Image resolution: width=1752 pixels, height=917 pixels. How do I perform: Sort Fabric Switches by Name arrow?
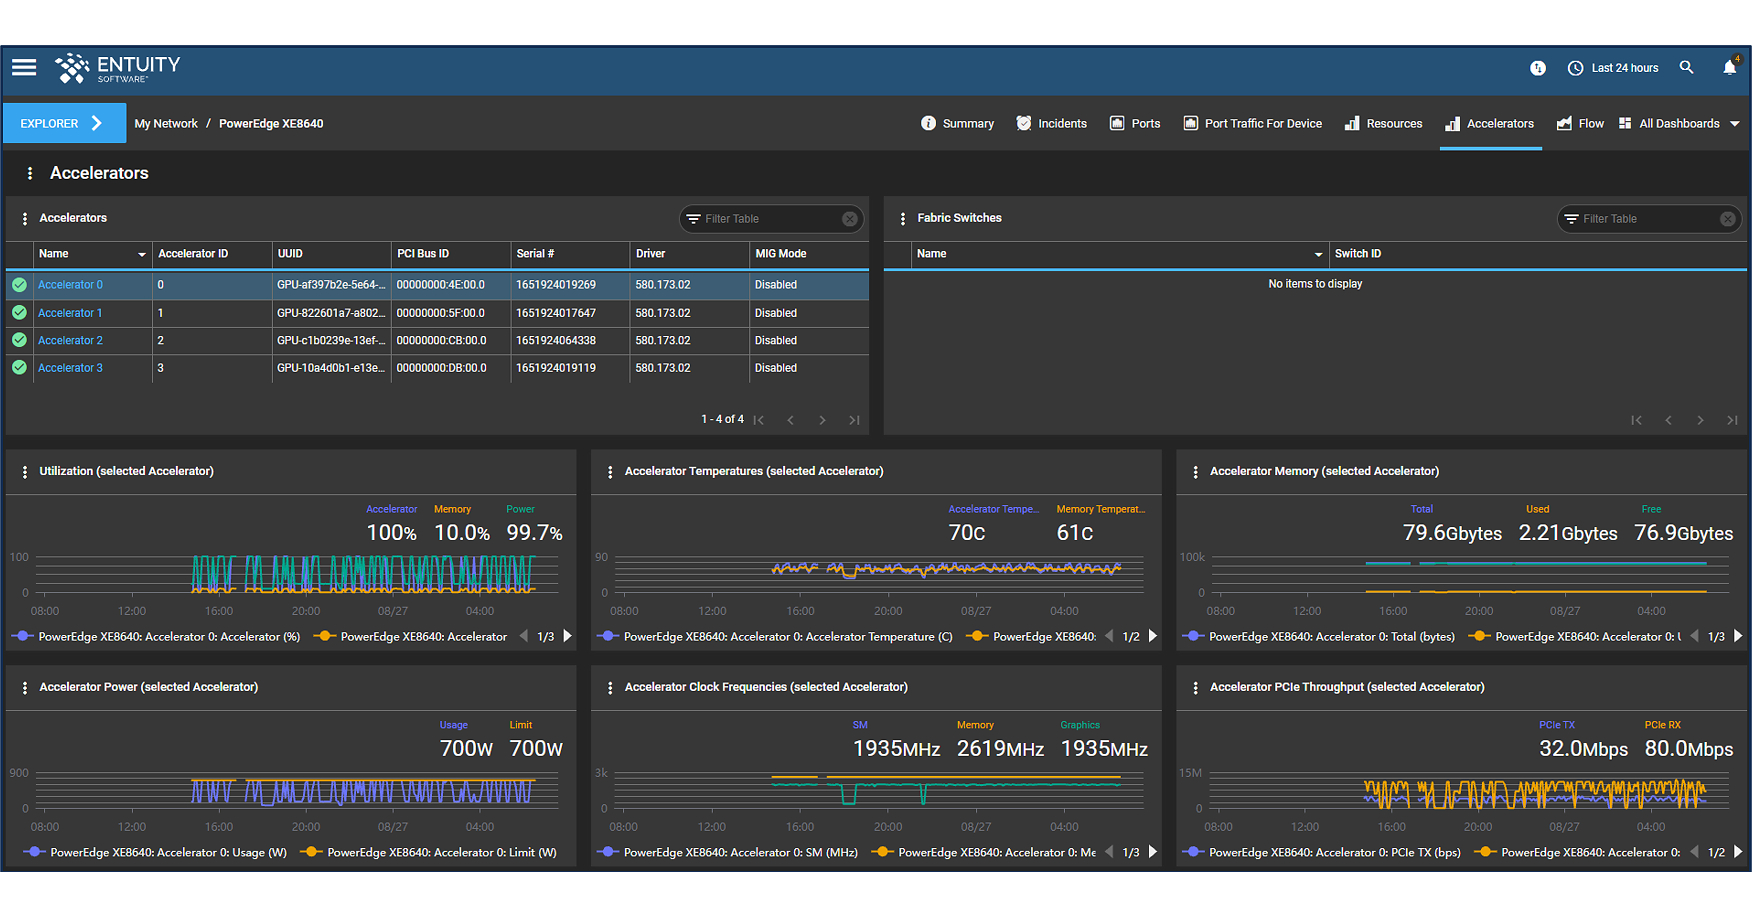(1318, 254)
